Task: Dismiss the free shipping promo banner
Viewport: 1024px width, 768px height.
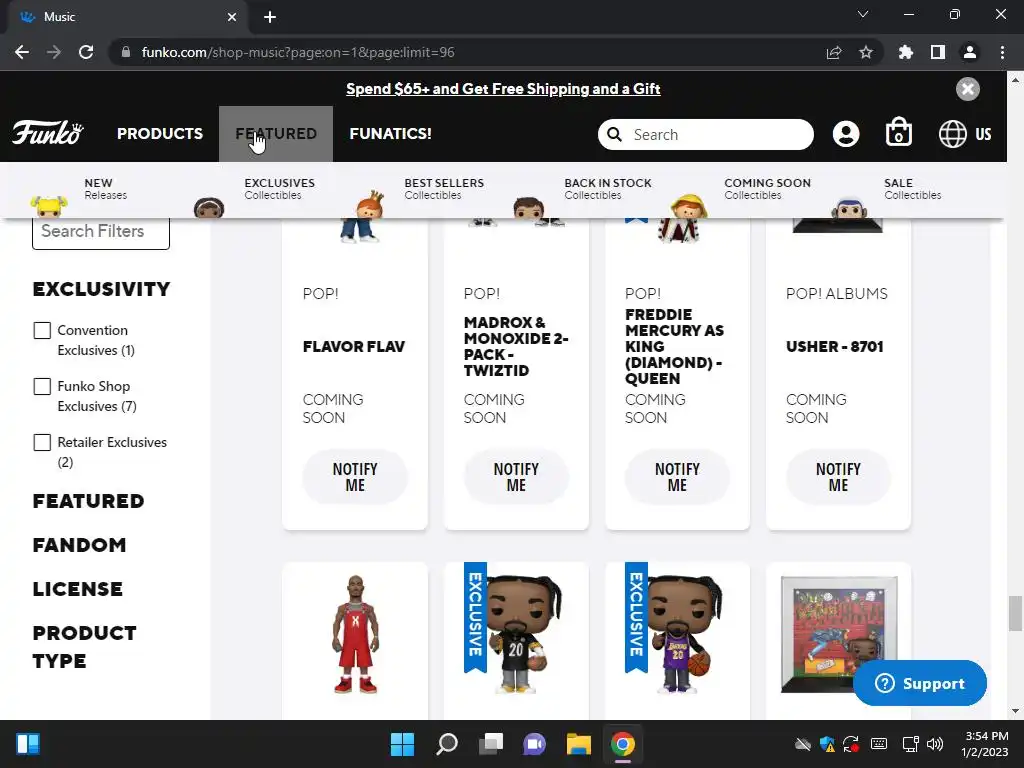Action: [x=968, y=89]
